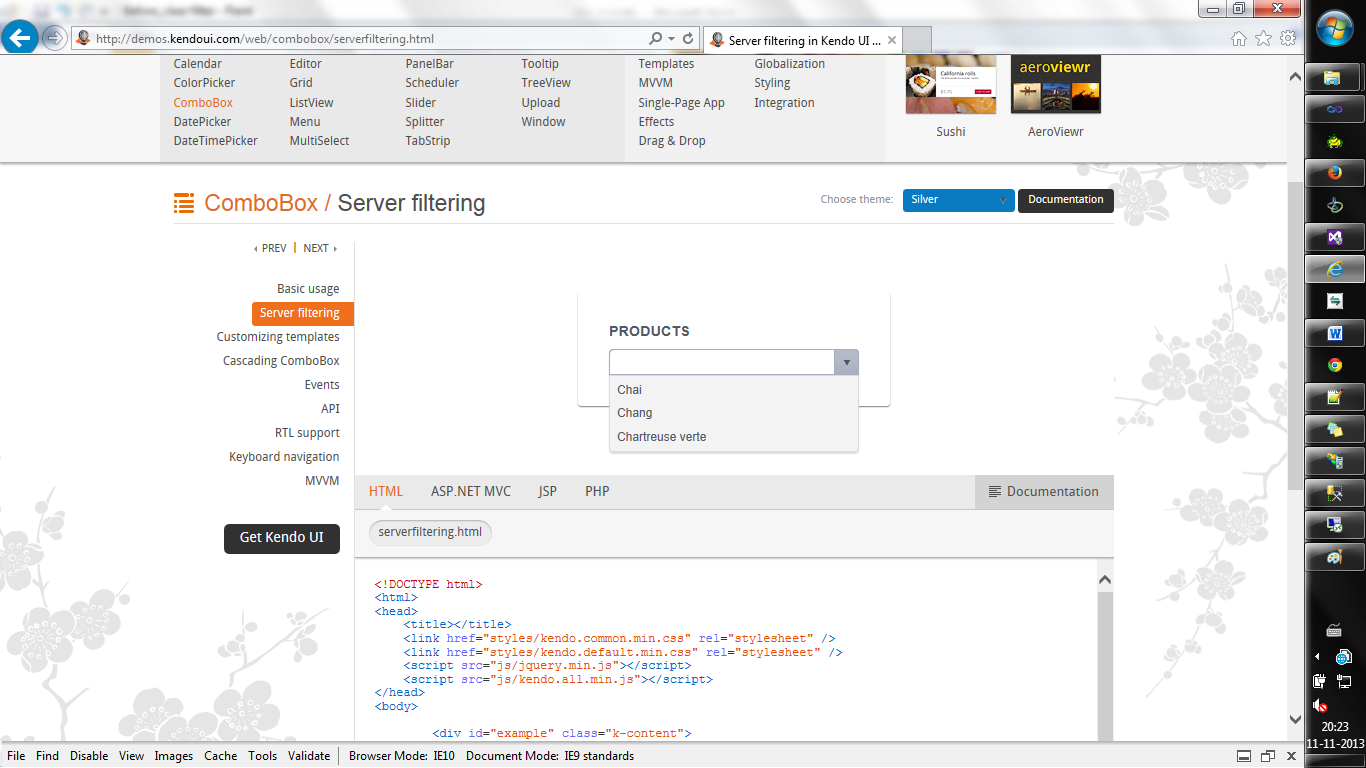Switch to Internet Explorer taskbar icon
Image resolution: width=1366 pixels, height=768 pixels.
1334,269
